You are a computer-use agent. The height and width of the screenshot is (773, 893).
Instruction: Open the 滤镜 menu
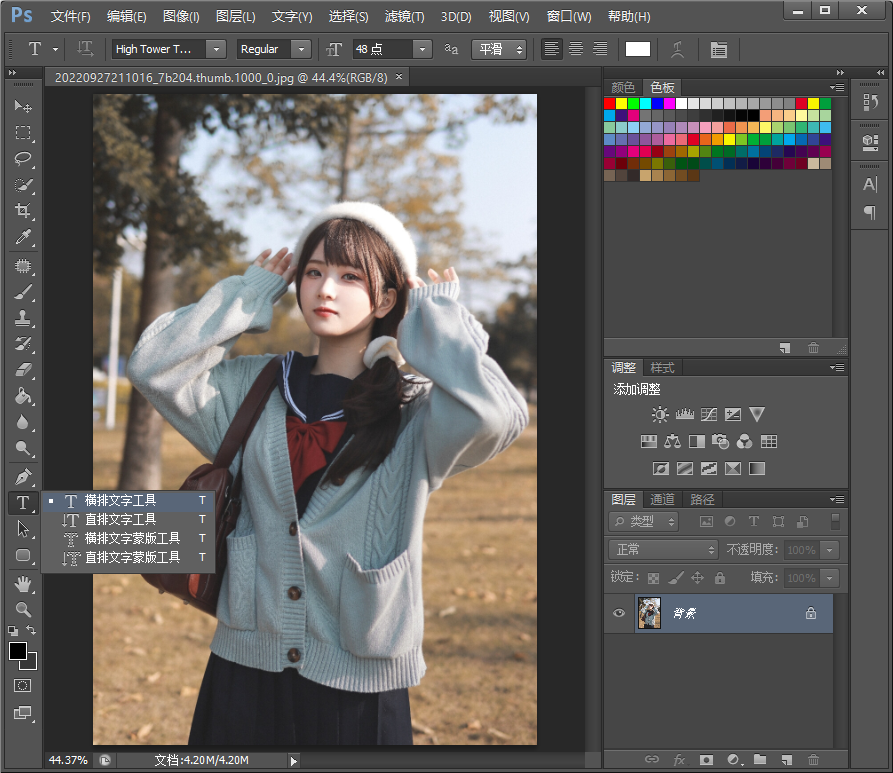coord(403,16)
